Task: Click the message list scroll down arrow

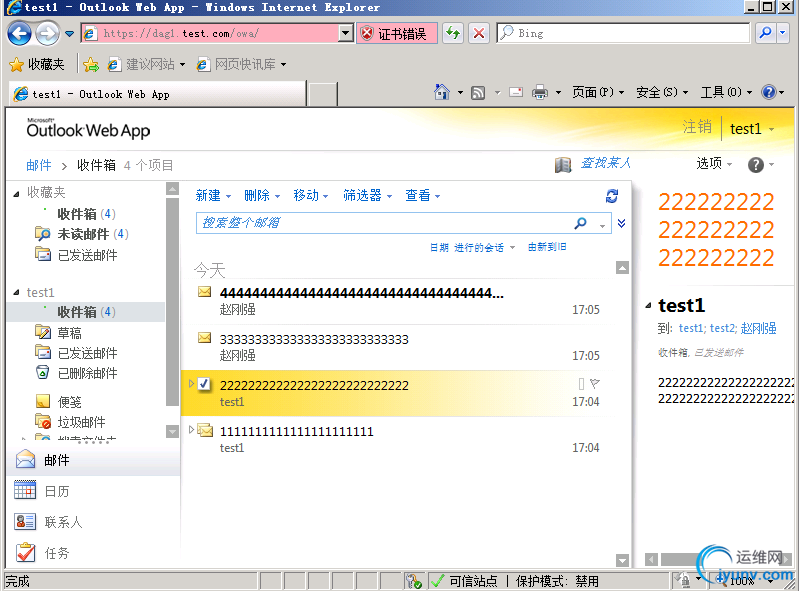Action: (622, 560)
